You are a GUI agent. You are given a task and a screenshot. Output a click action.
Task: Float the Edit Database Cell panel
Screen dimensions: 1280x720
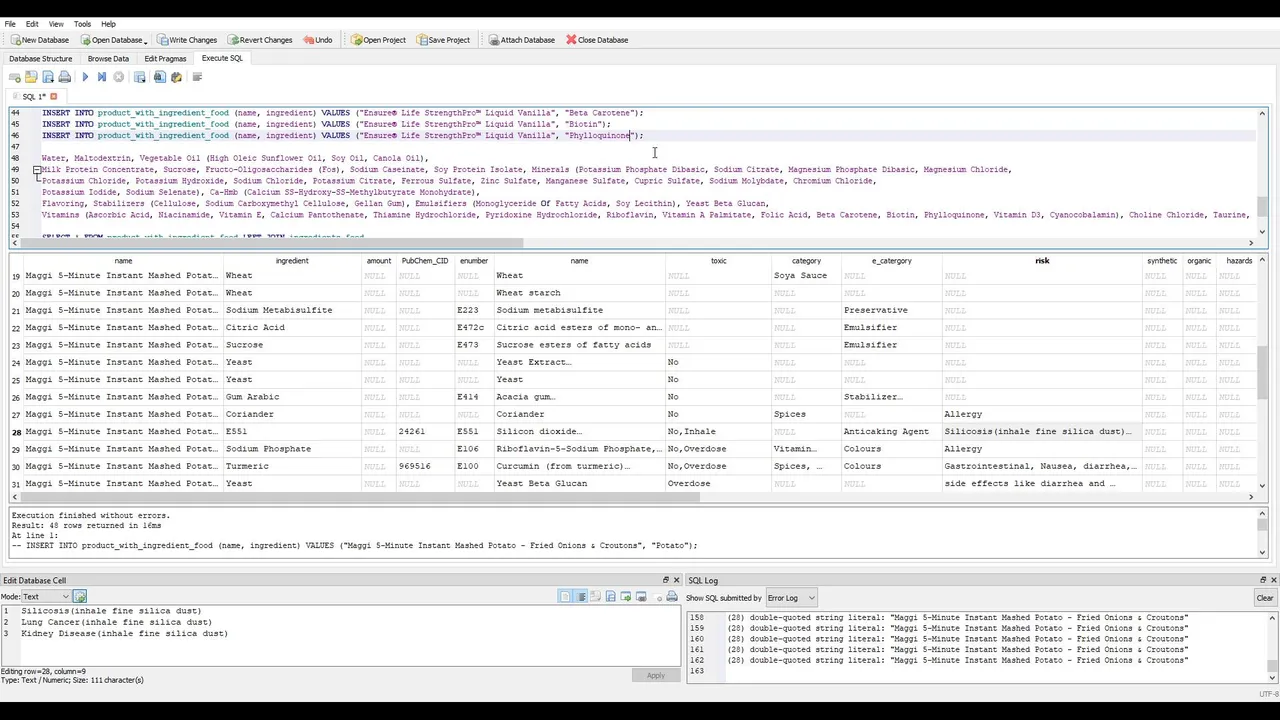[x=666, y=580]
